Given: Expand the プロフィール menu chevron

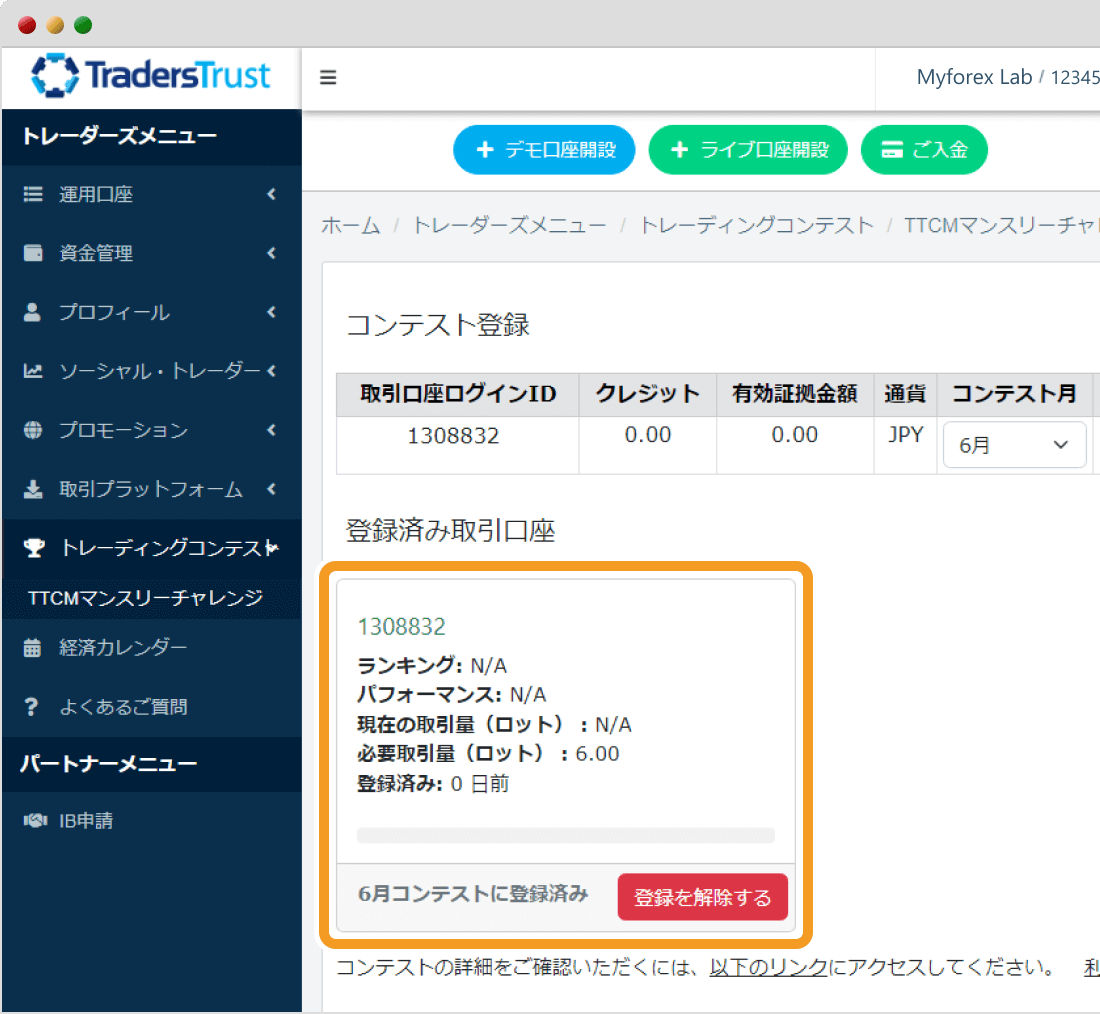Looking at the screenshot, I should (x=271, y=312).
